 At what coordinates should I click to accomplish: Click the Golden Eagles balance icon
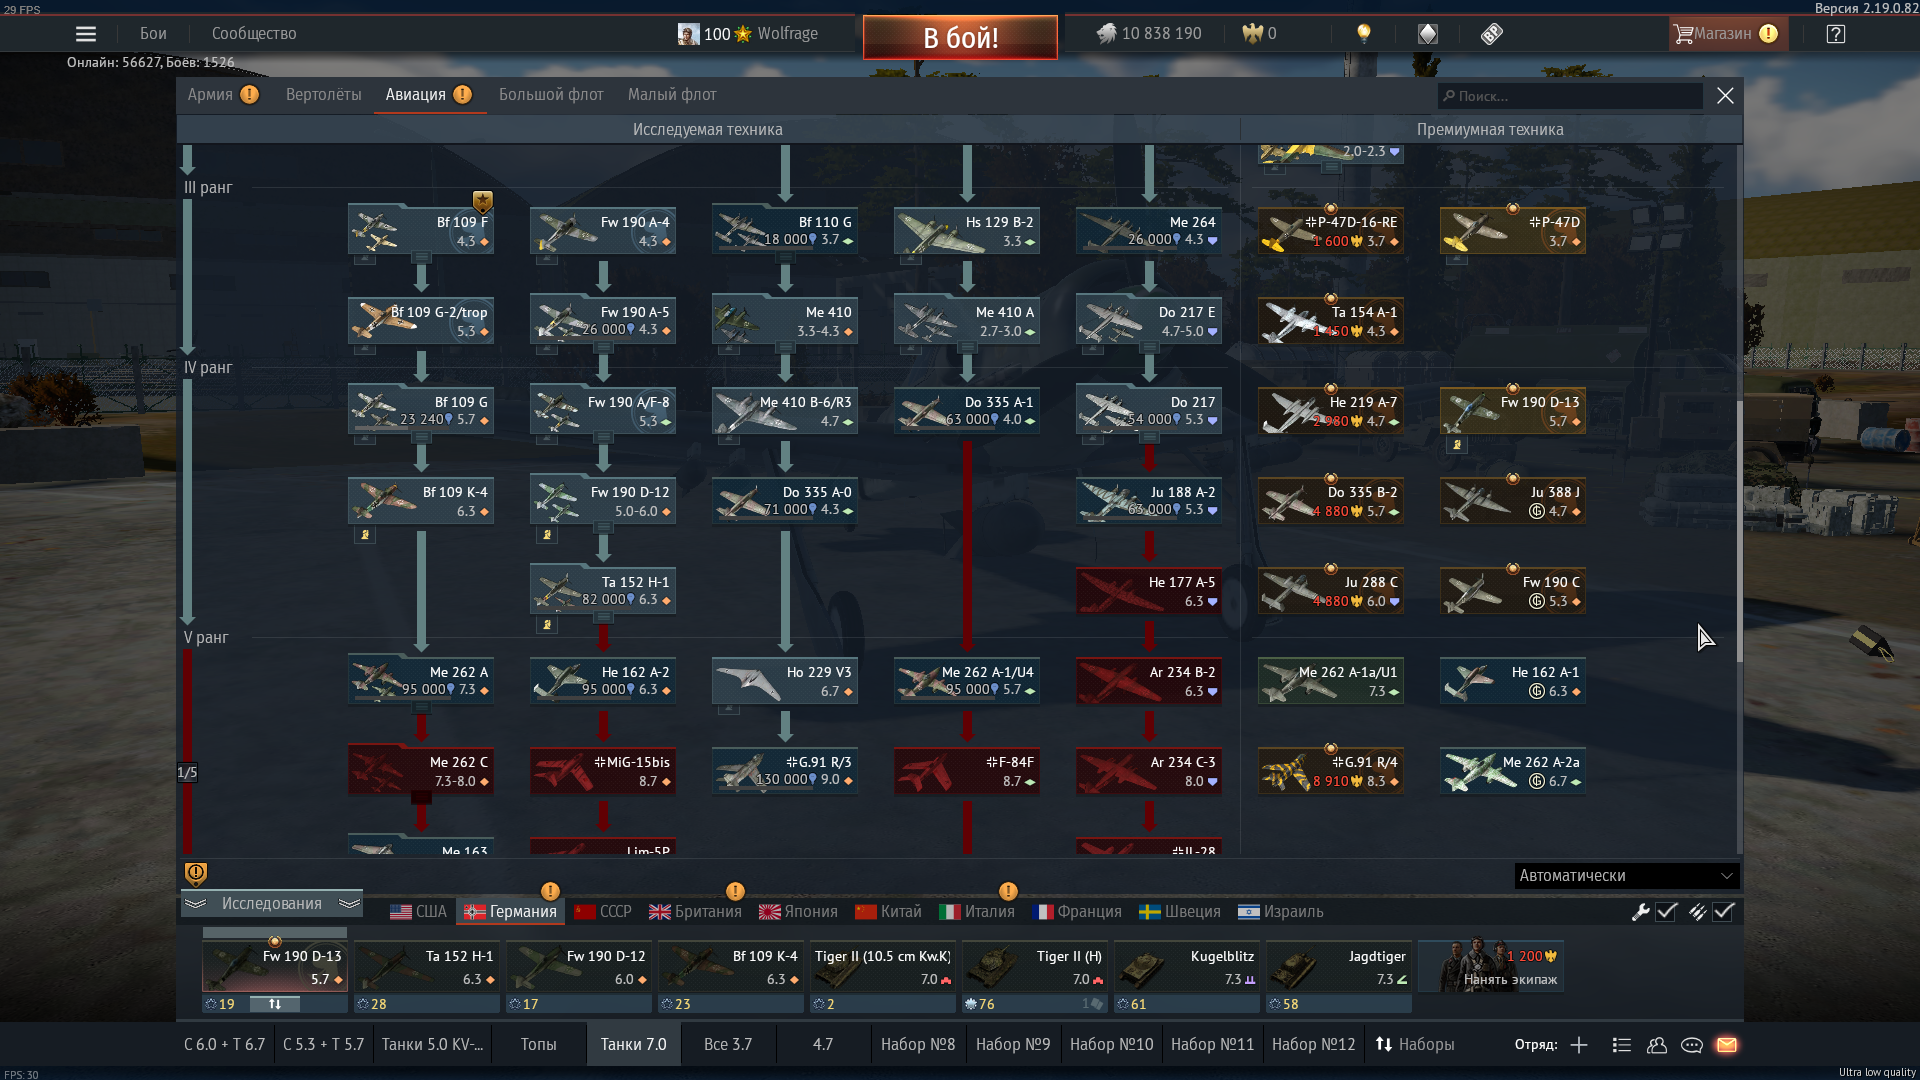click(1252, 34)
